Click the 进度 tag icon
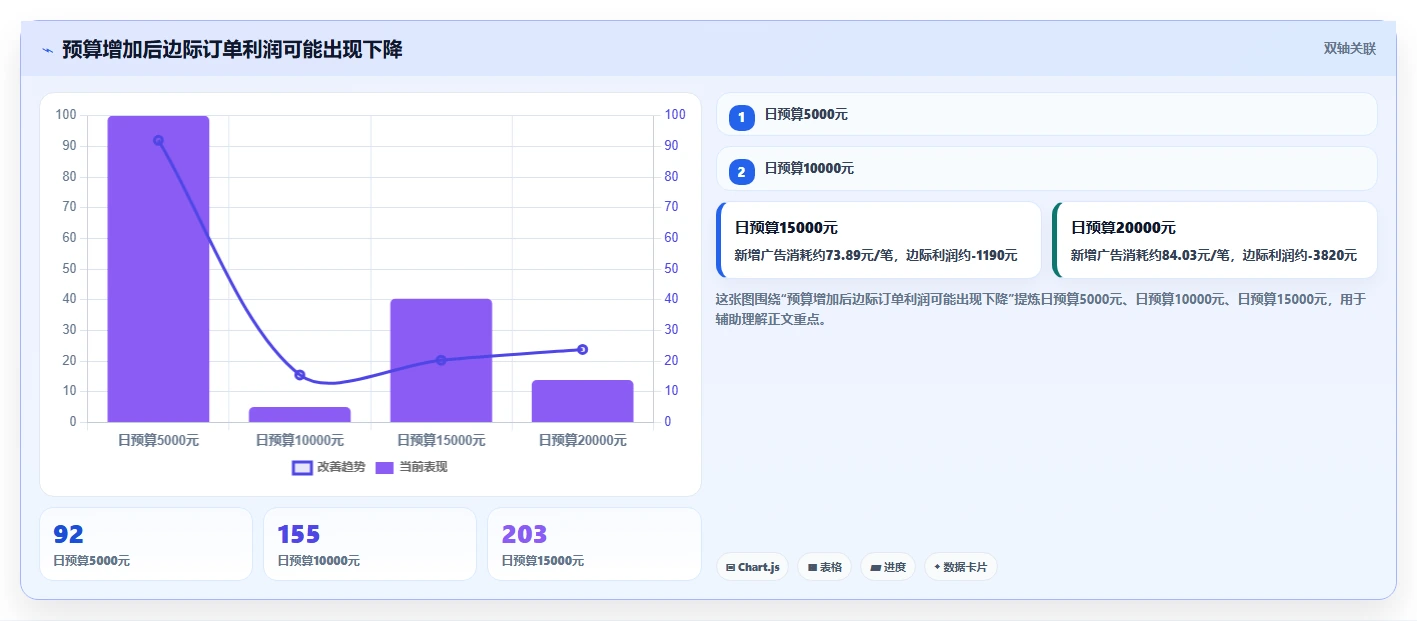Image resolution: width=1417 pixels, height=621 pixels. (876, 567)
